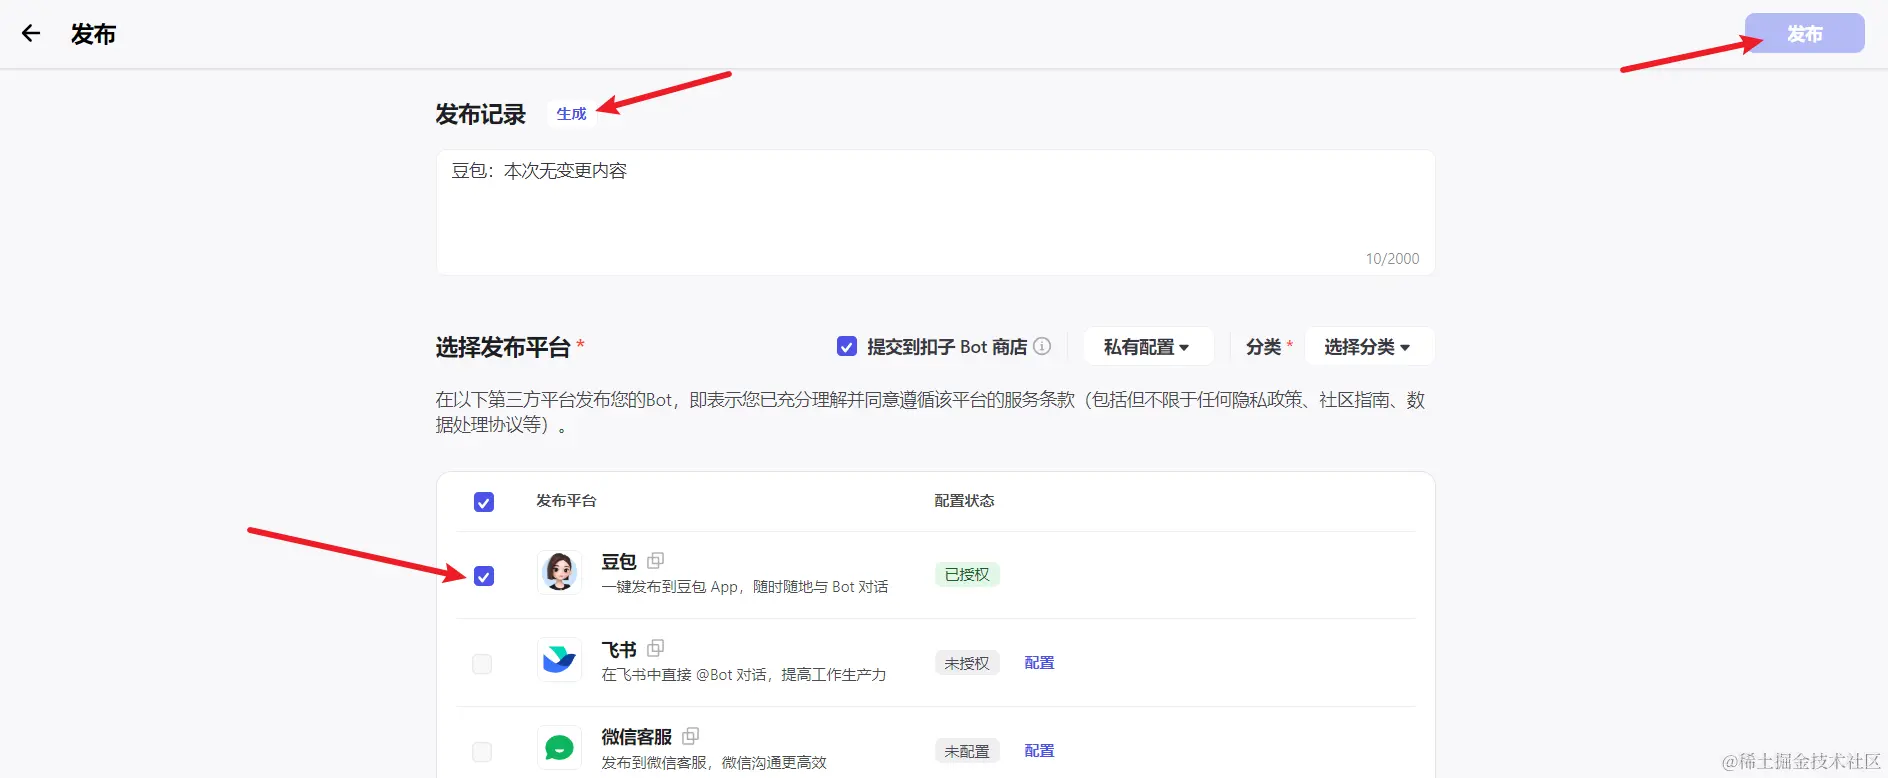Click the 飞书 platform name

pyautogui.click(x=619, y=650)
